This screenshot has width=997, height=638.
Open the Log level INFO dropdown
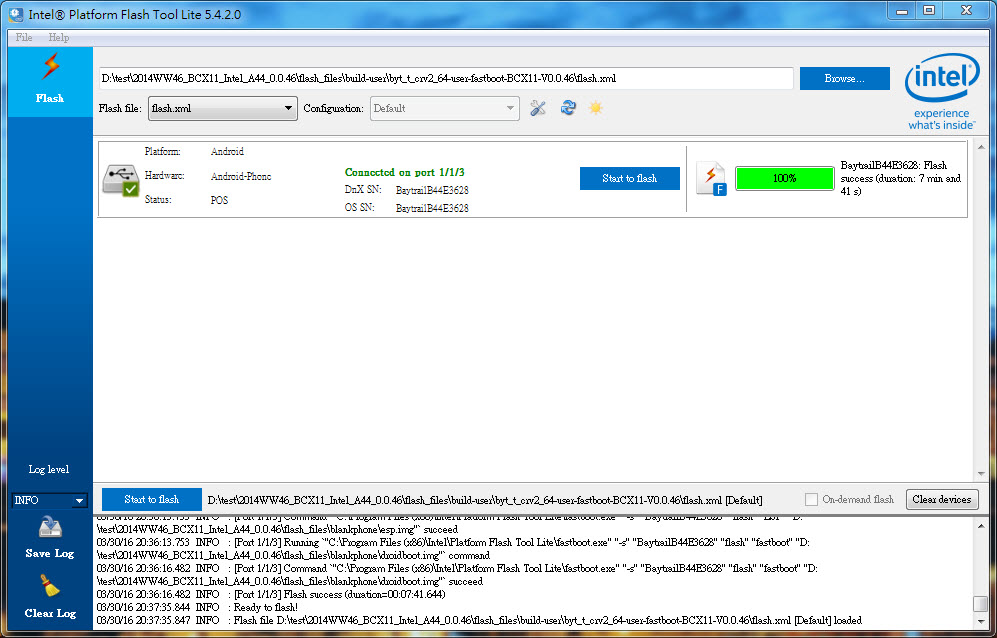(x=79, y=500)
